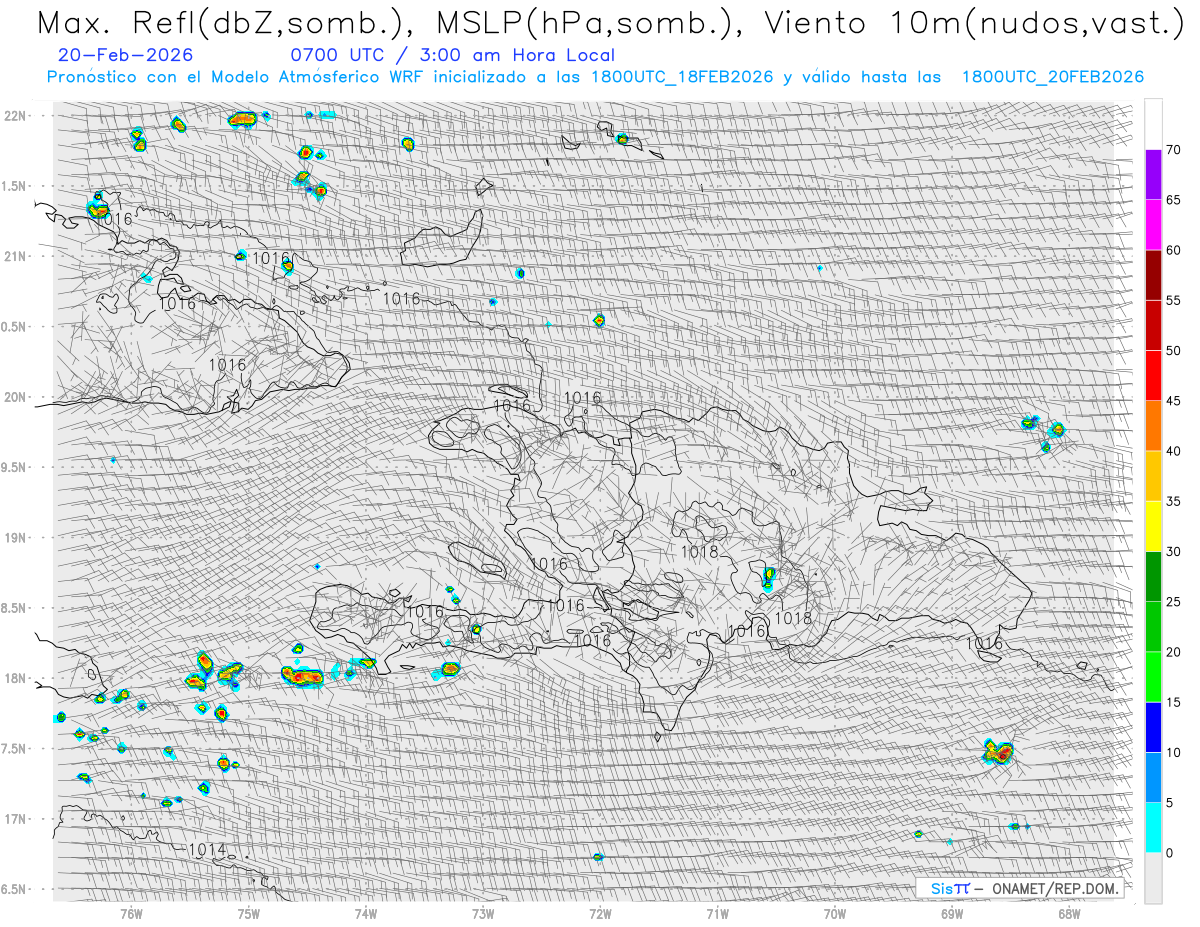Screen dimensions: 1200x927
Task: Click the colorbar value "50"
Action: pos(1173,351)
